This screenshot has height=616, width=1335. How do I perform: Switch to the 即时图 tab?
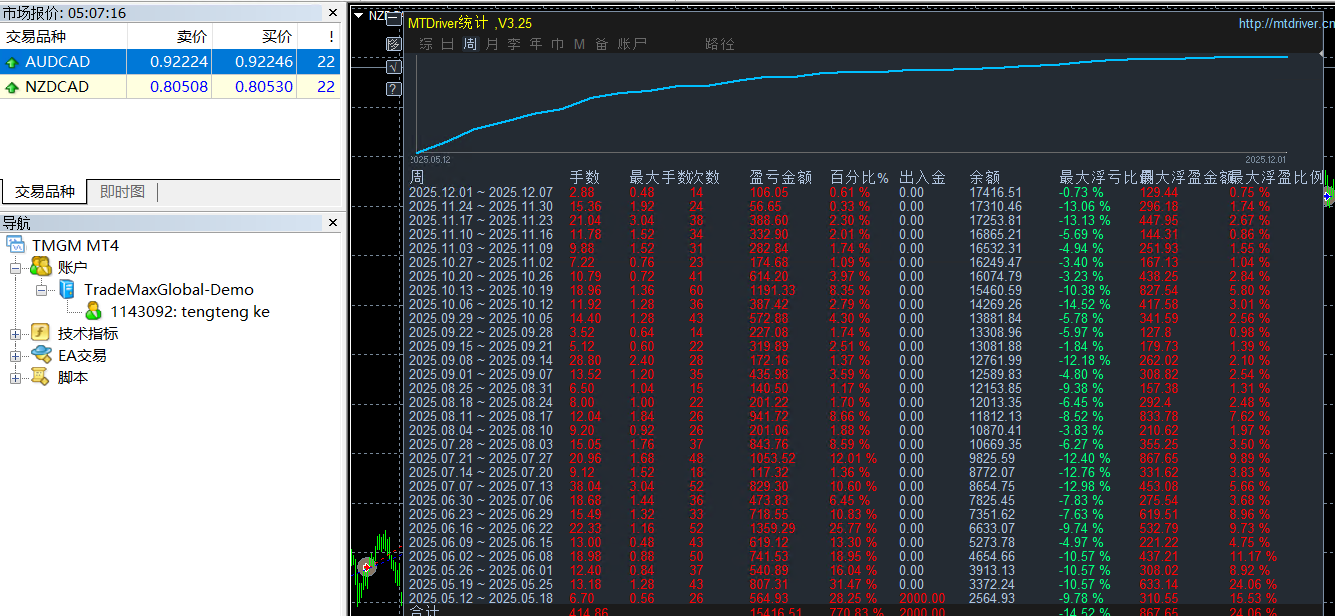[122, 192]
